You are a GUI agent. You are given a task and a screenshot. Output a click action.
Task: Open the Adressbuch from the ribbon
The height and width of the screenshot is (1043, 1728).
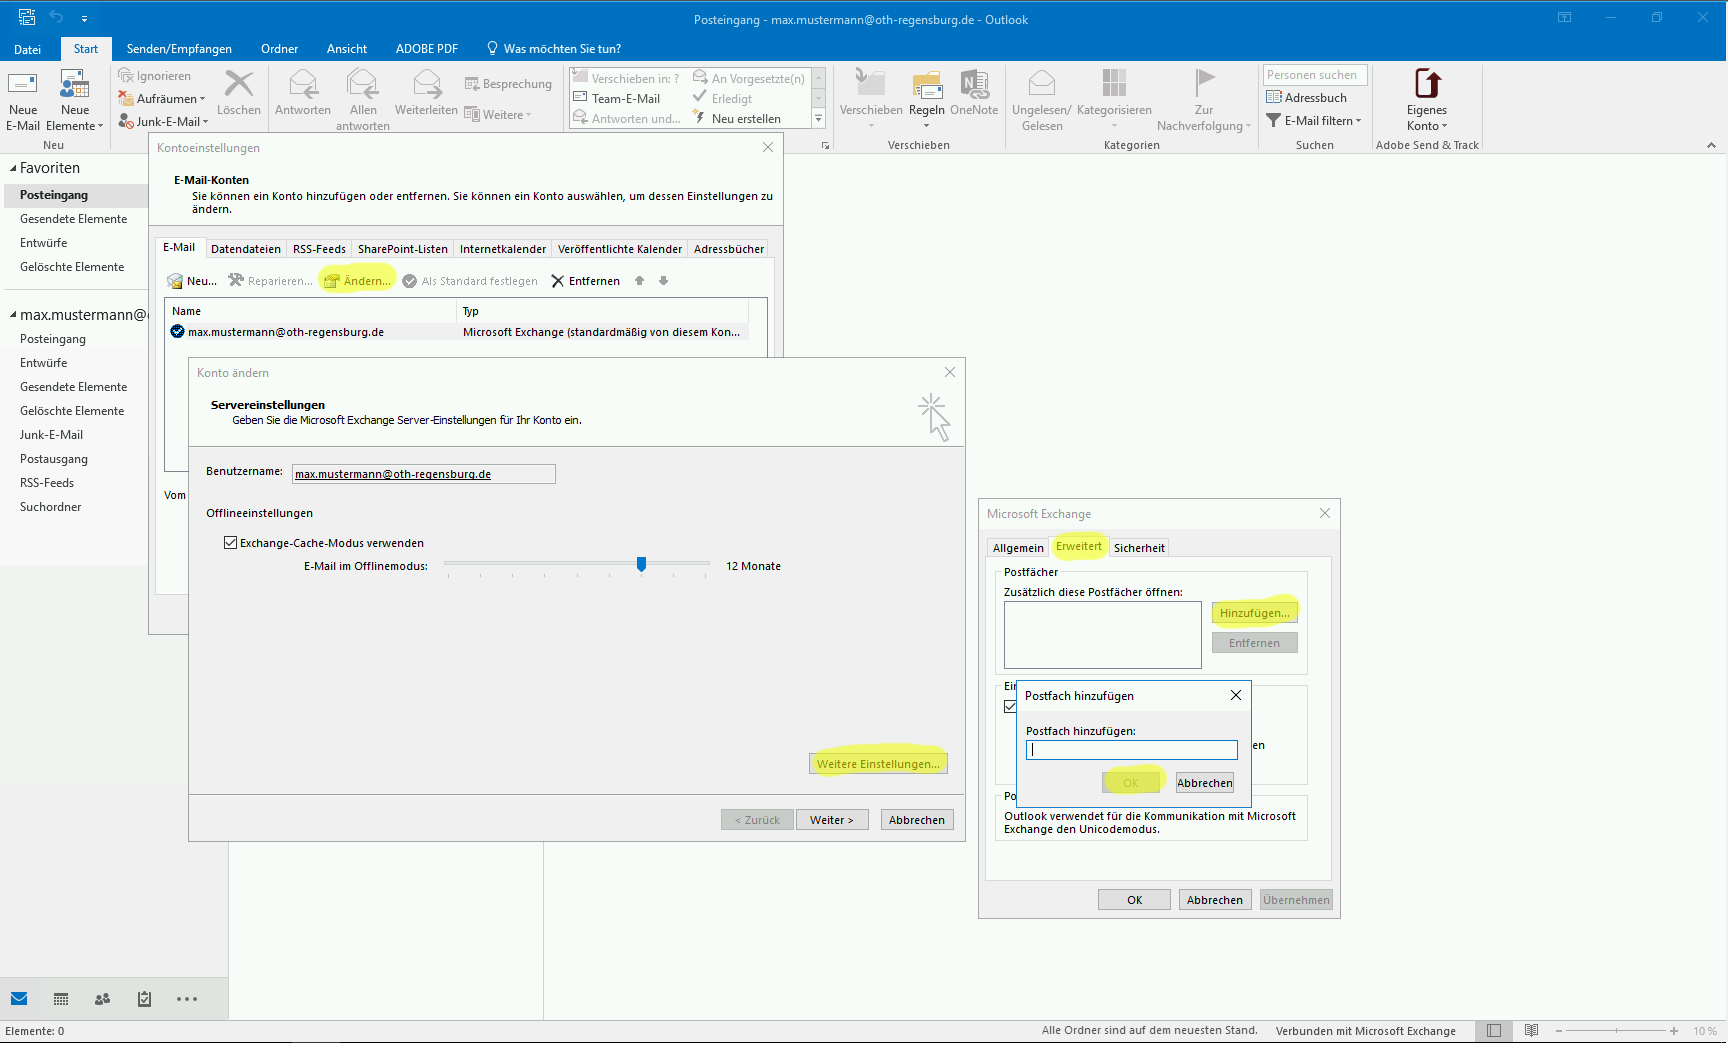pos(1306,98)
